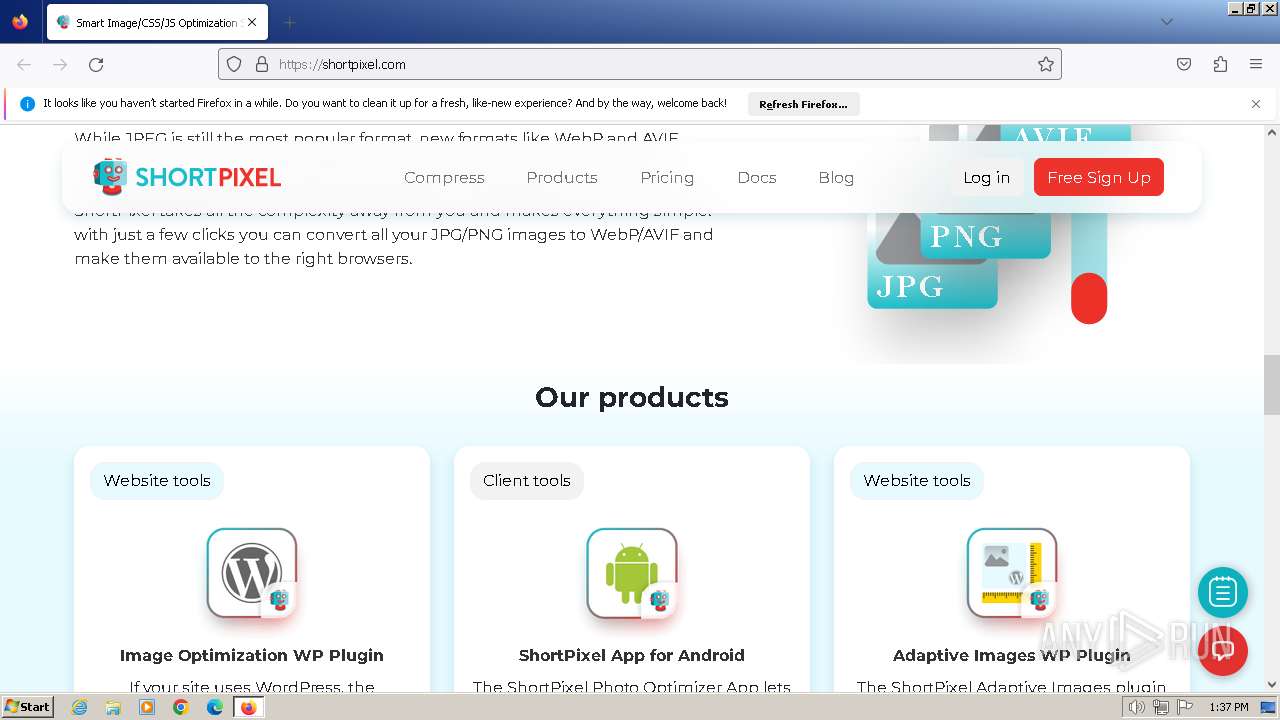This screenshot has width=1280, height=720.
Task: Open Image Optimization WP Plugin title
Action: tap(252, 655)
